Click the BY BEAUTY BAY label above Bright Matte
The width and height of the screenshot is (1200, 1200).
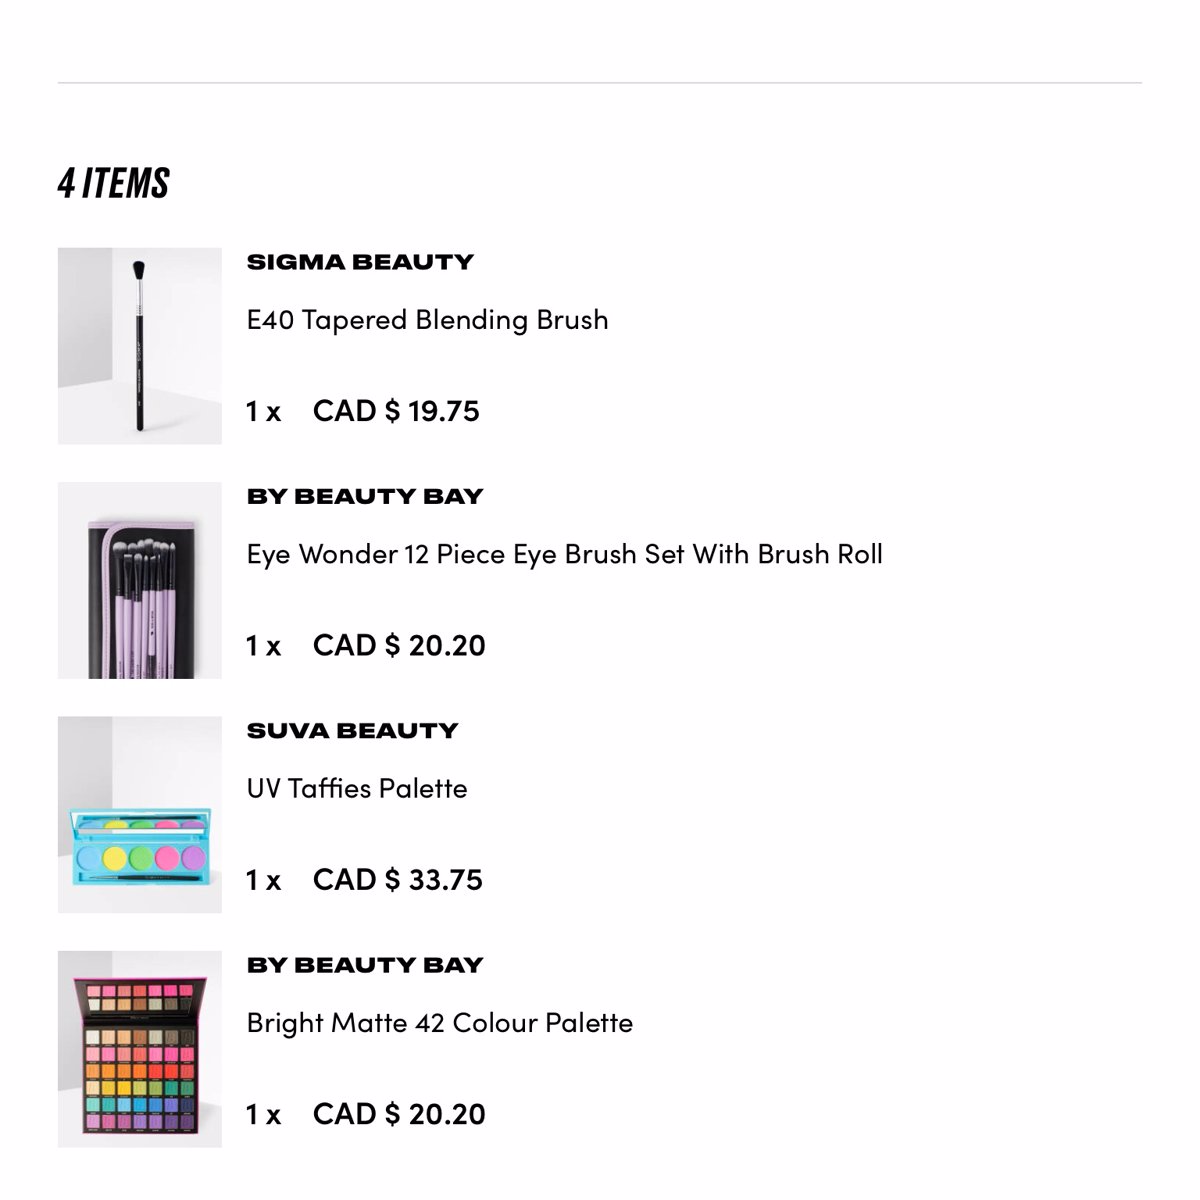(365, 965)
